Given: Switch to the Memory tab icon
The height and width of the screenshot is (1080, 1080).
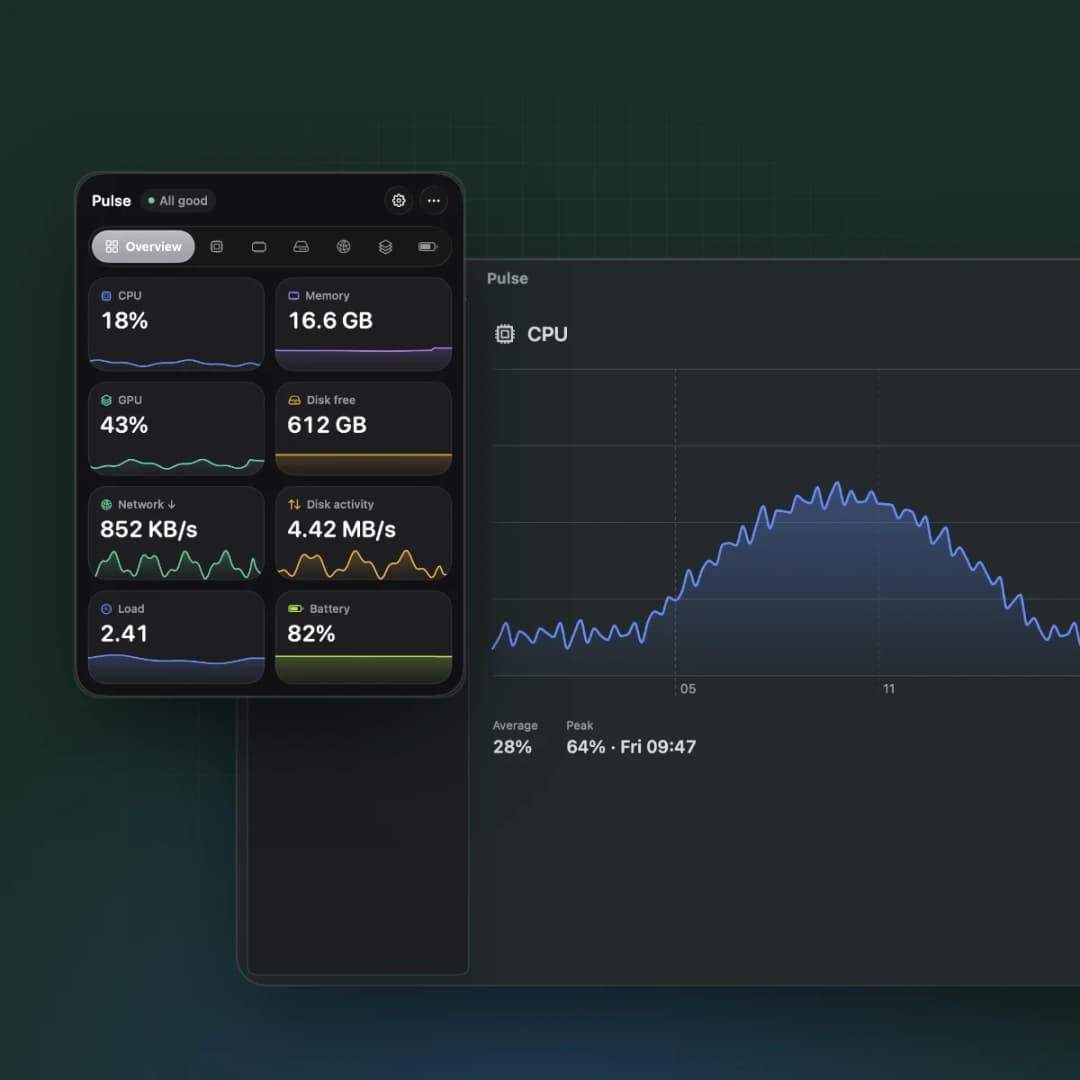Looking at the screenshot, I should pyautogui.click(x=259, y=247).
